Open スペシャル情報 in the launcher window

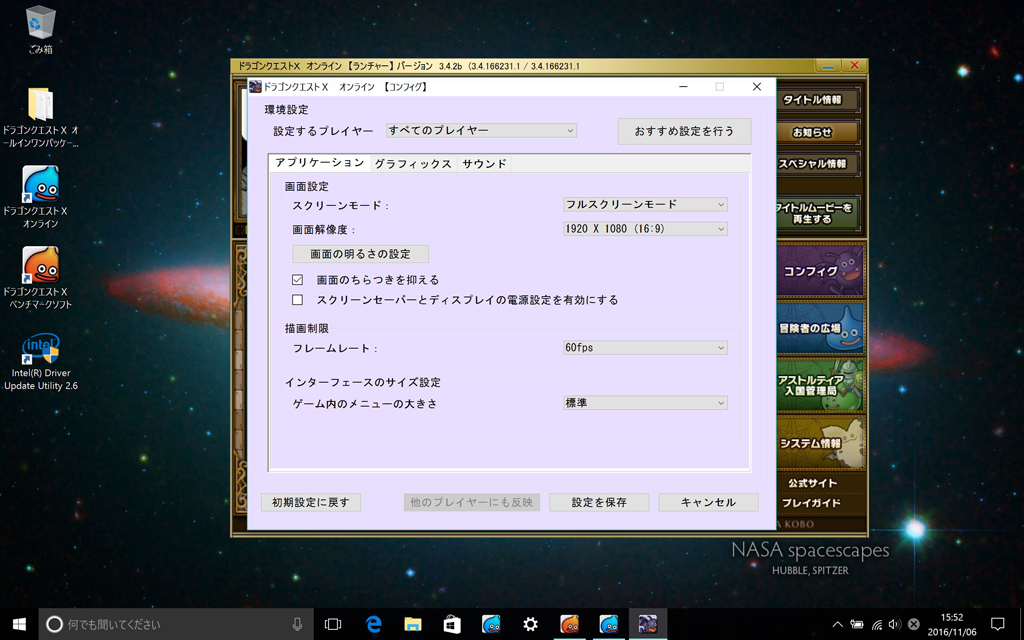point(816,164)
